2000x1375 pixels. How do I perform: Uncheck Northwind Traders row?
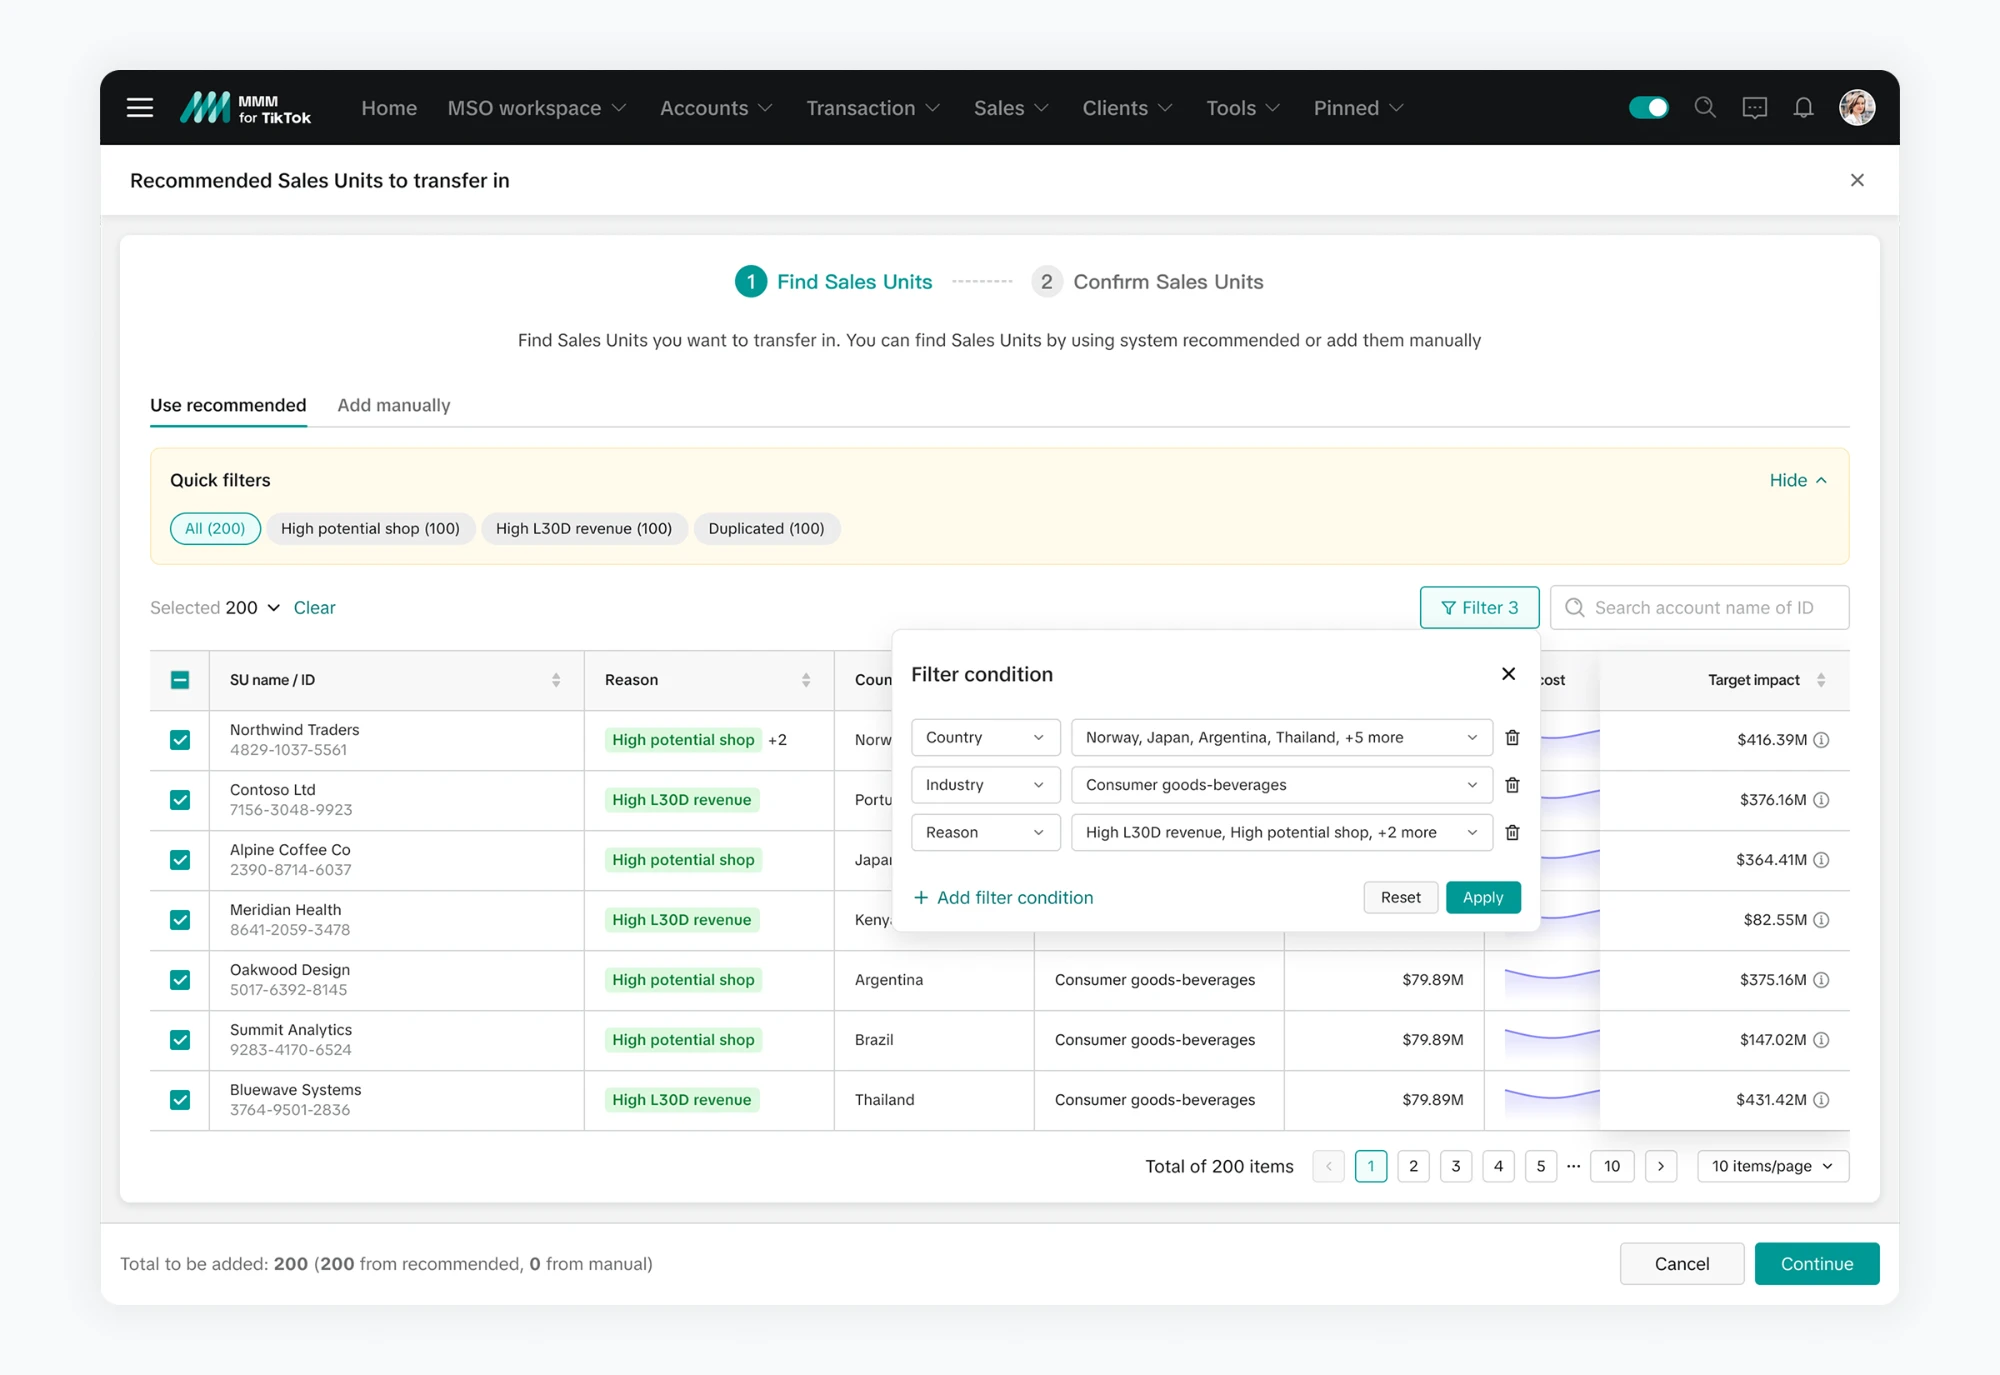(180, 740)
